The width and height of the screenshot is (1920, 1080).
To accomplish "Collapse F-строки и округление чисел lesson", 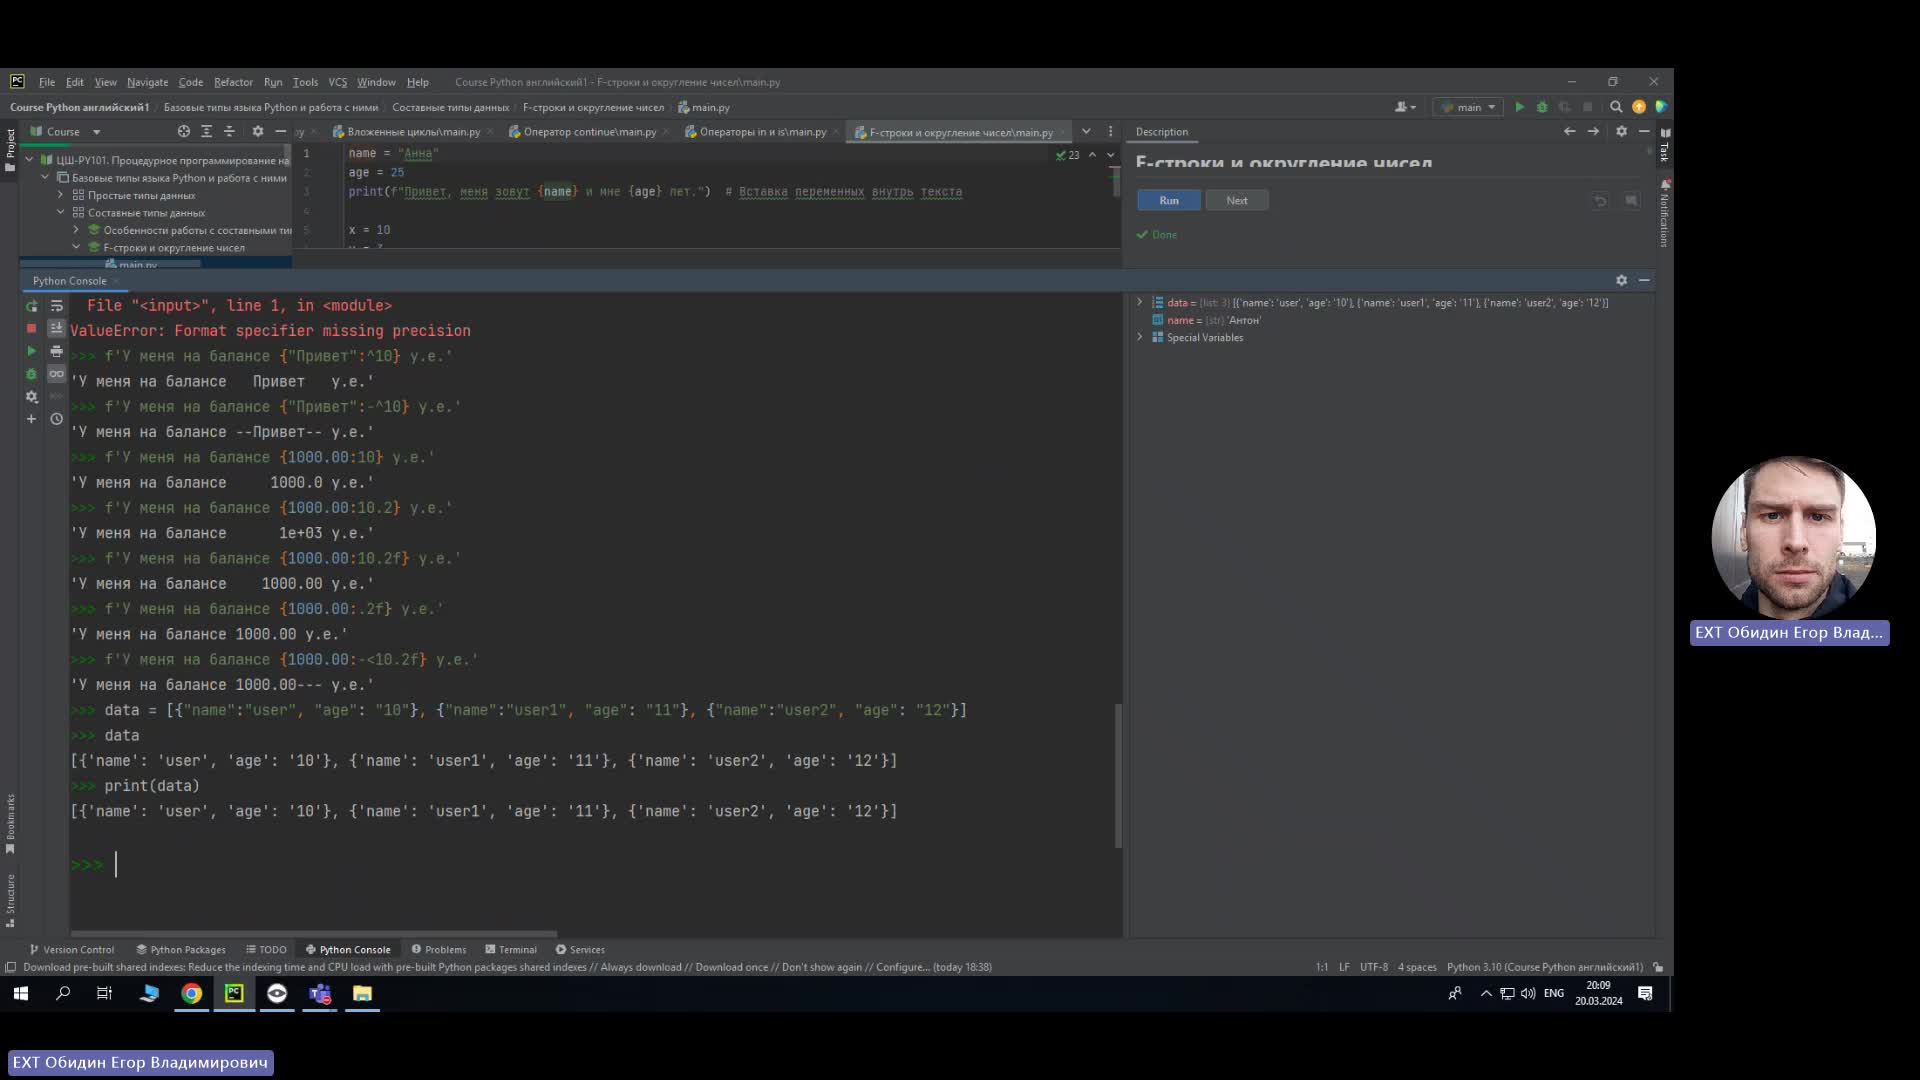I will (x=76, y=248).
